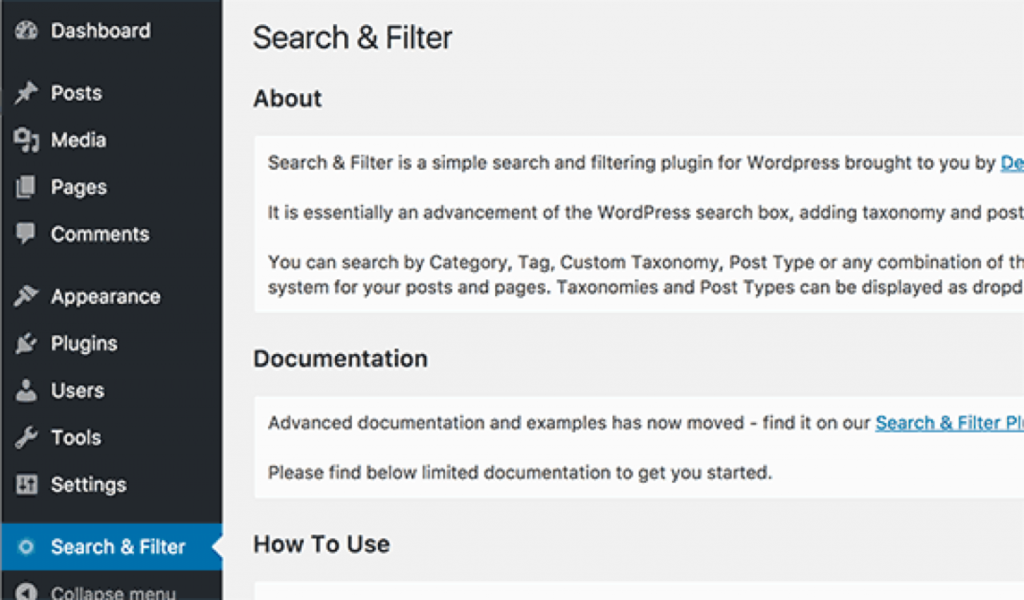1024x600 pixels.
Task: Click the Pages document icon
Action: pyautogui.click(x=27, y=187)
